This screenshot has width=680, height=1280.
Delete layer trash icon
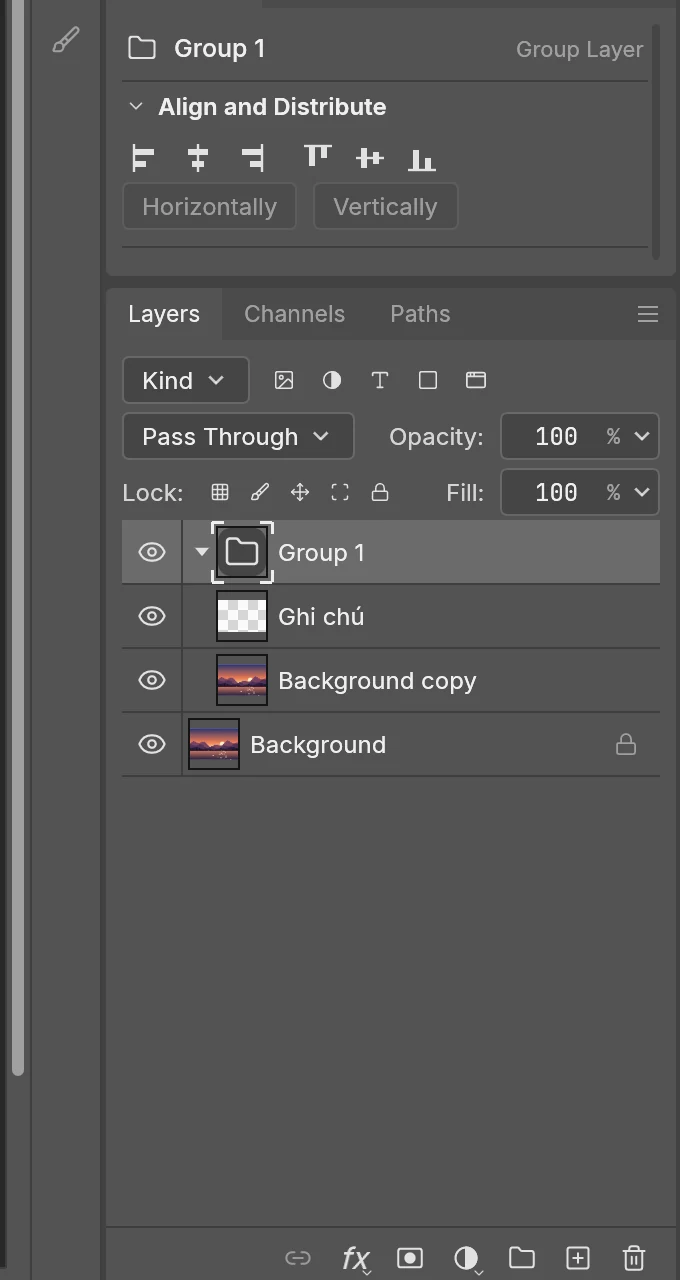(x=634, y=1258)
